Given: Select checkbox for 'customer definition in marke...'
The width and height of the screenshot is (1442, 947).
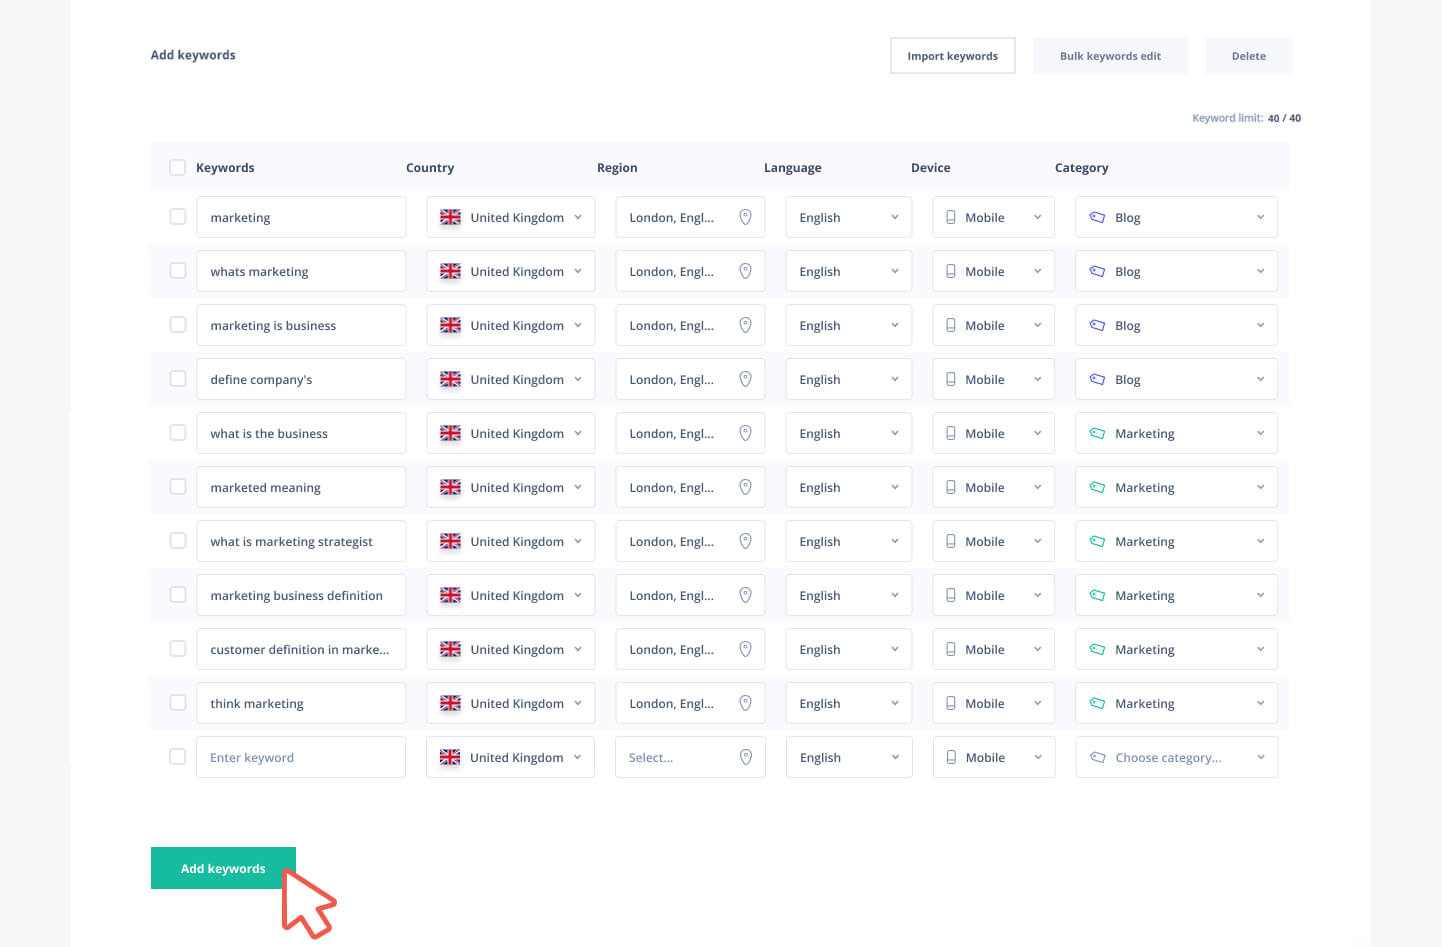Looking at the screenshot, I should click(x=178, y=649).
